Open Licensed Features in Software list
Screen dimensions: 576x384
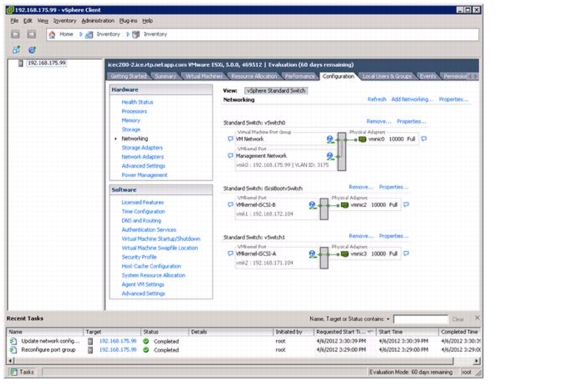143,202
